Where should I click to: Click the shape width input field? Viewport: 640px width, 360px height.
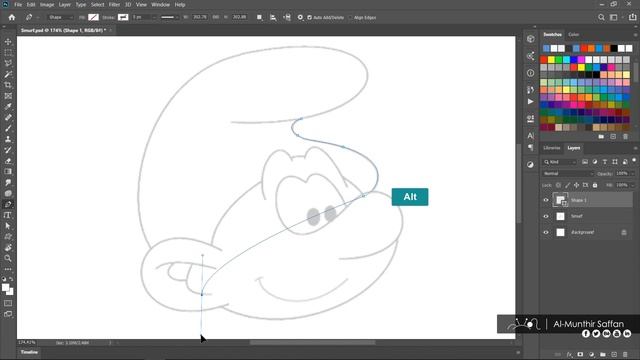tap(200, 17)
